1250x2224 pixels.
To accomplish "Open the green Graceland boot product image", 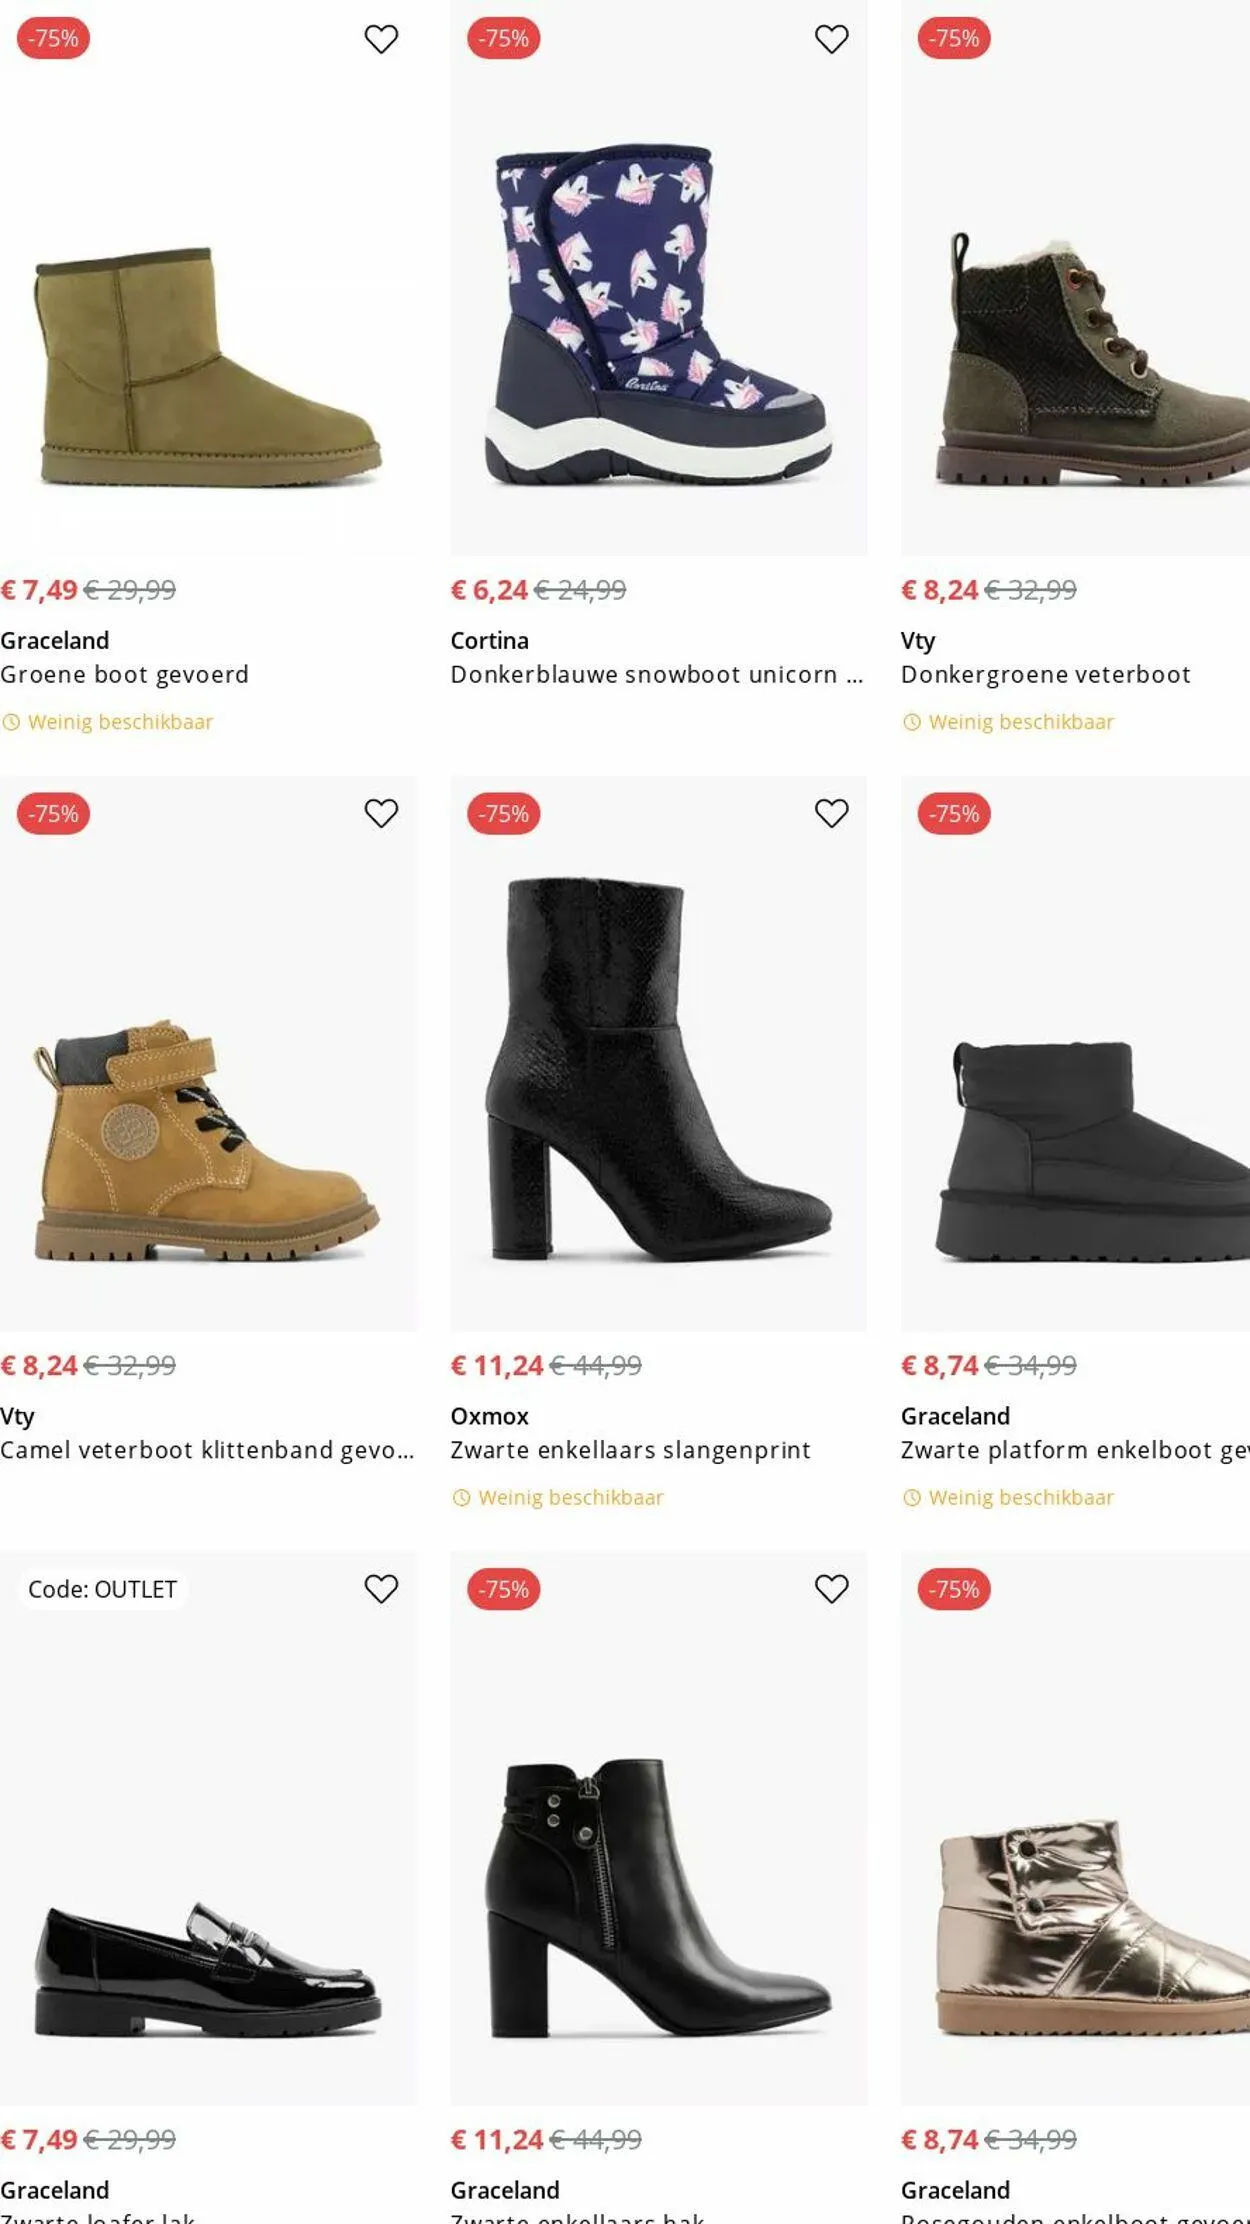I will (208, 366).
